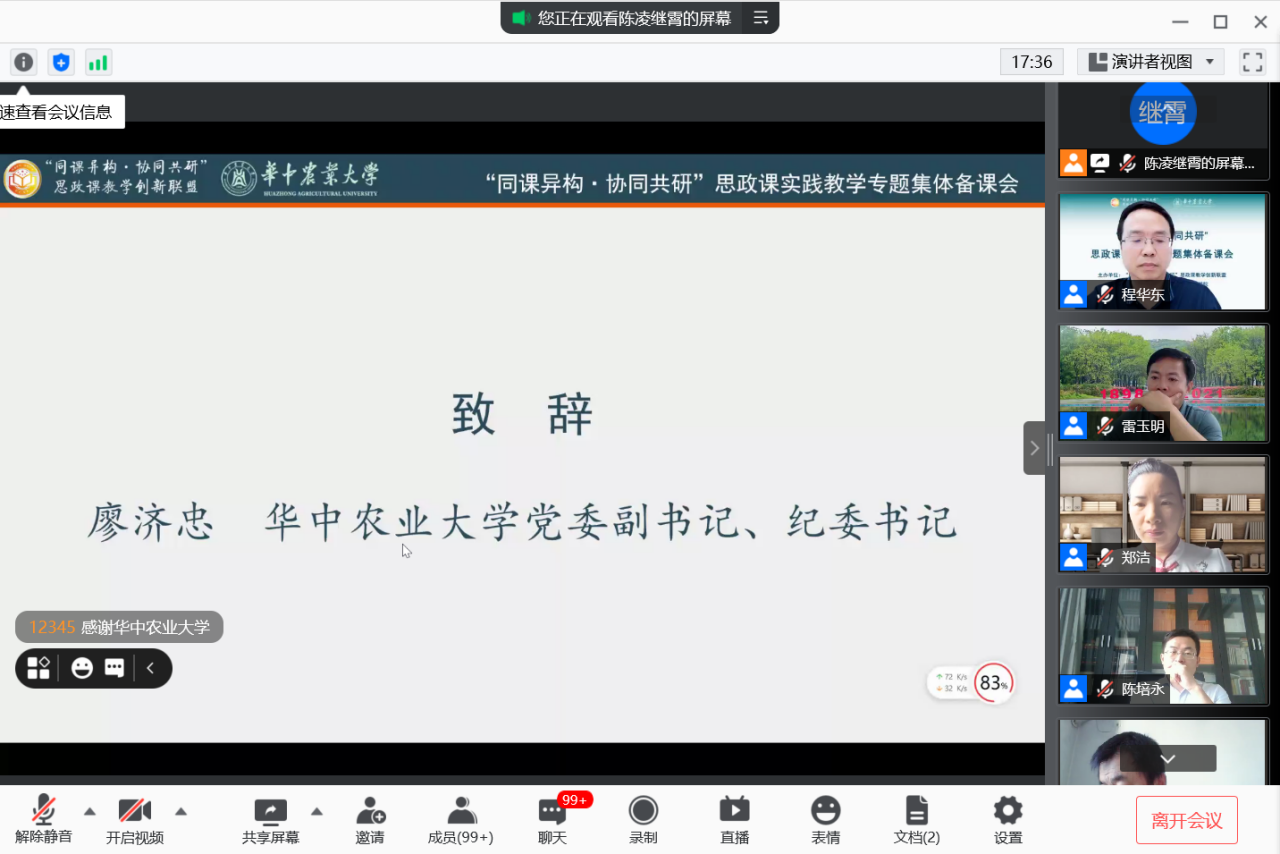This screenshot has width=1280, height=854.
Task: Open the Invite participants icon
Action: pyautogui.click(x=370, y=819)
